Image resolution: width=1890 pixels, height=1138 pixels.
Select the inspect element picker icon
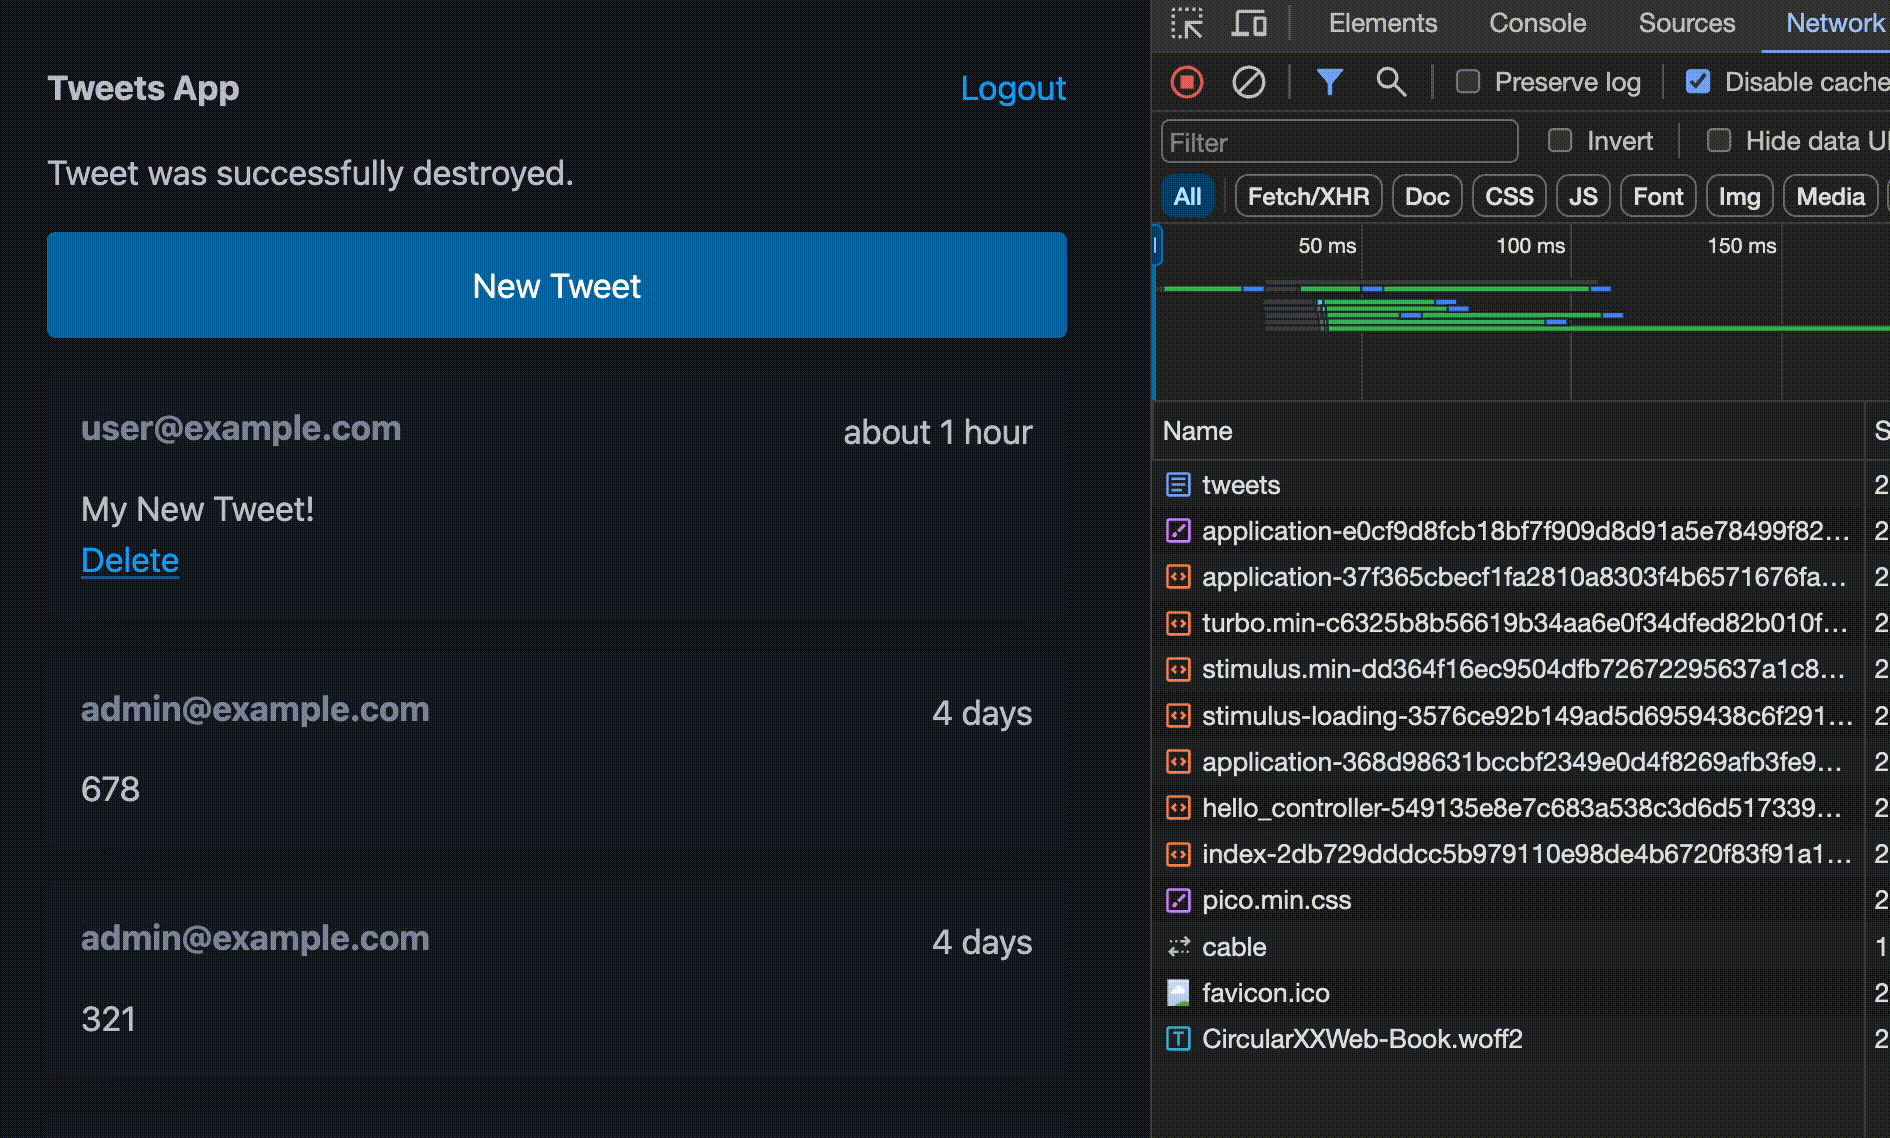click(x=1187, y=23)
